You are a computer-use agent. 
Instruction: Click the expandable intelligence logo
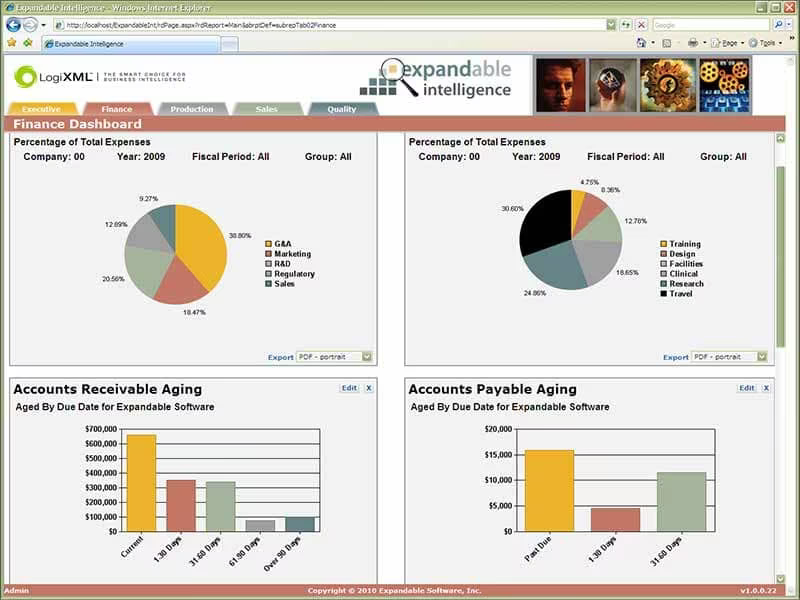[x=436, y=79]
